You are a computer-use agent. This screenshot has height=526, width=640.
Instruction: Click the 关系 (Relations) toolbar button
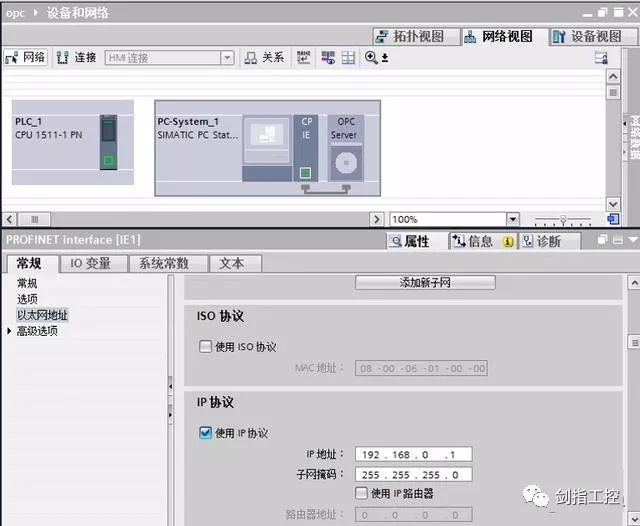click(265, 58)
